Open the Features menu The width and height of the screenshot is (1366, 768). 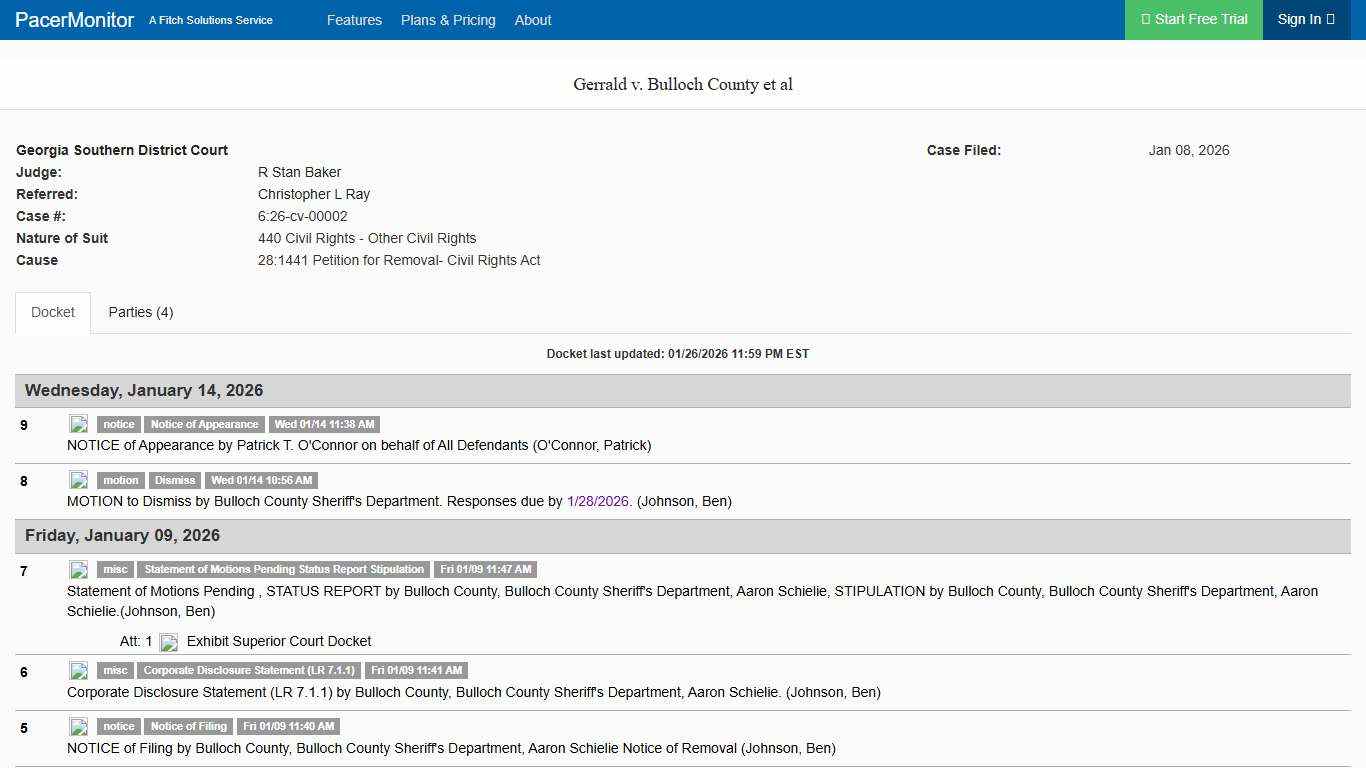[355, 20]
